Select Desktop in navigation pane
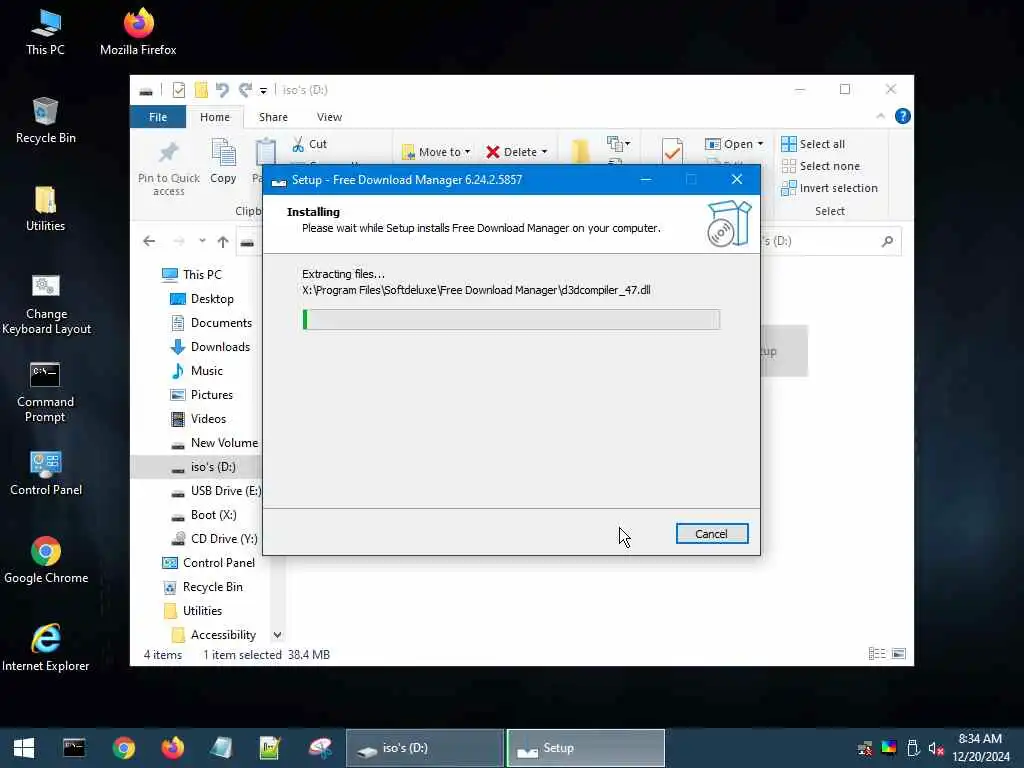Image resolution: width=1024 pixels, height=768 pixels. tap(202, 298)
